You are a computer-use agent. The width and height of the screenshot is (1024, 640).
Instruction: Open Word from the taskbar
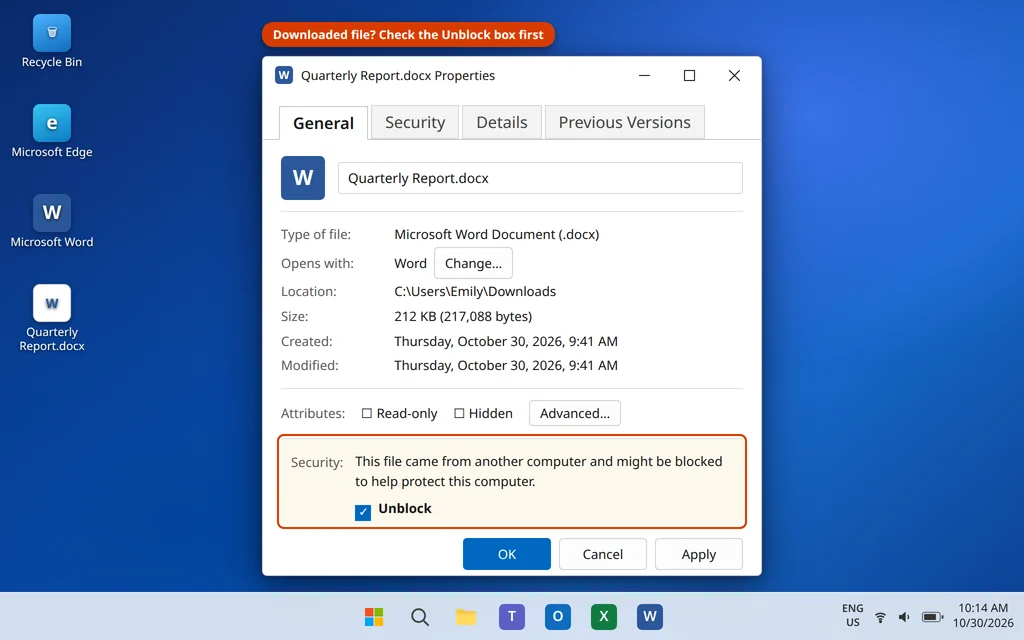pos(650,616)
